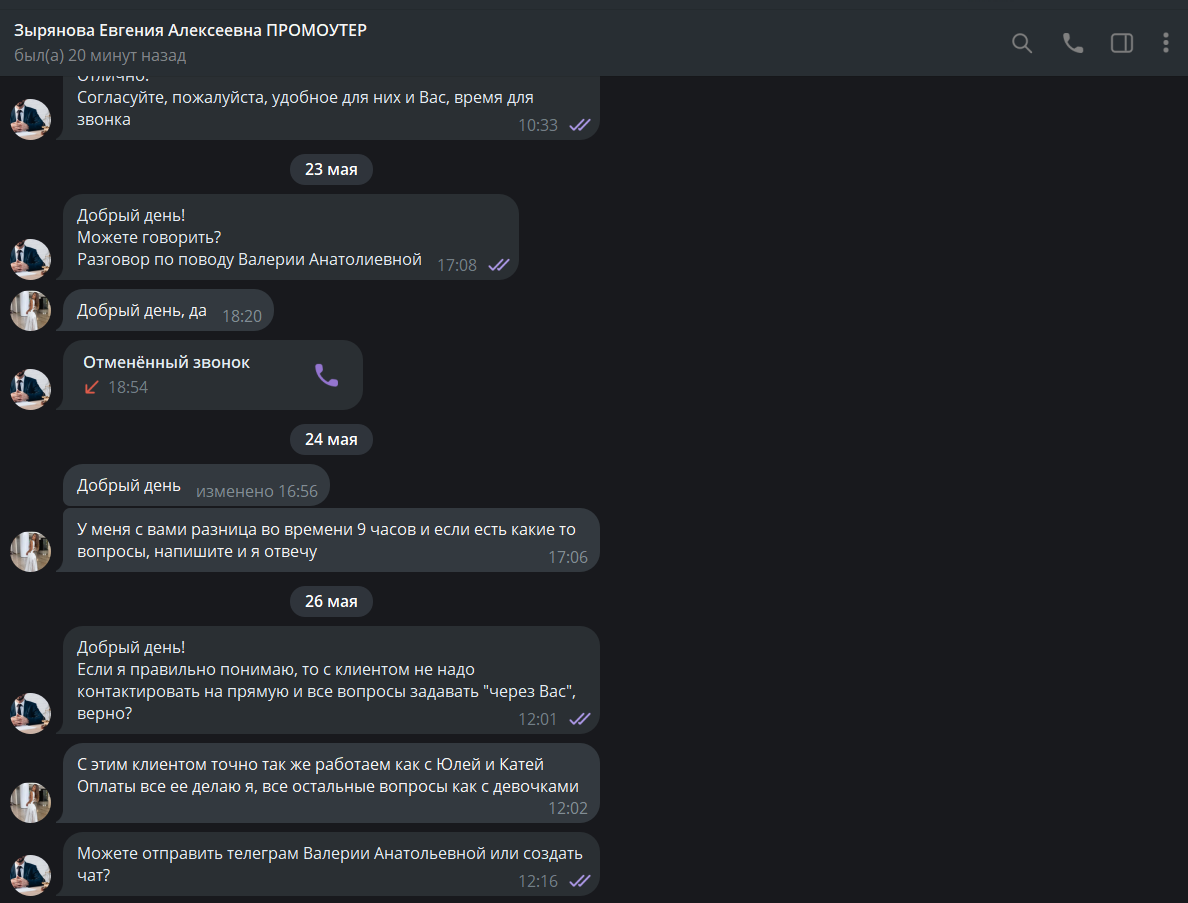Call back via purple phone in cancelled call
This screenshot has width=1188, height=903.
327,375
